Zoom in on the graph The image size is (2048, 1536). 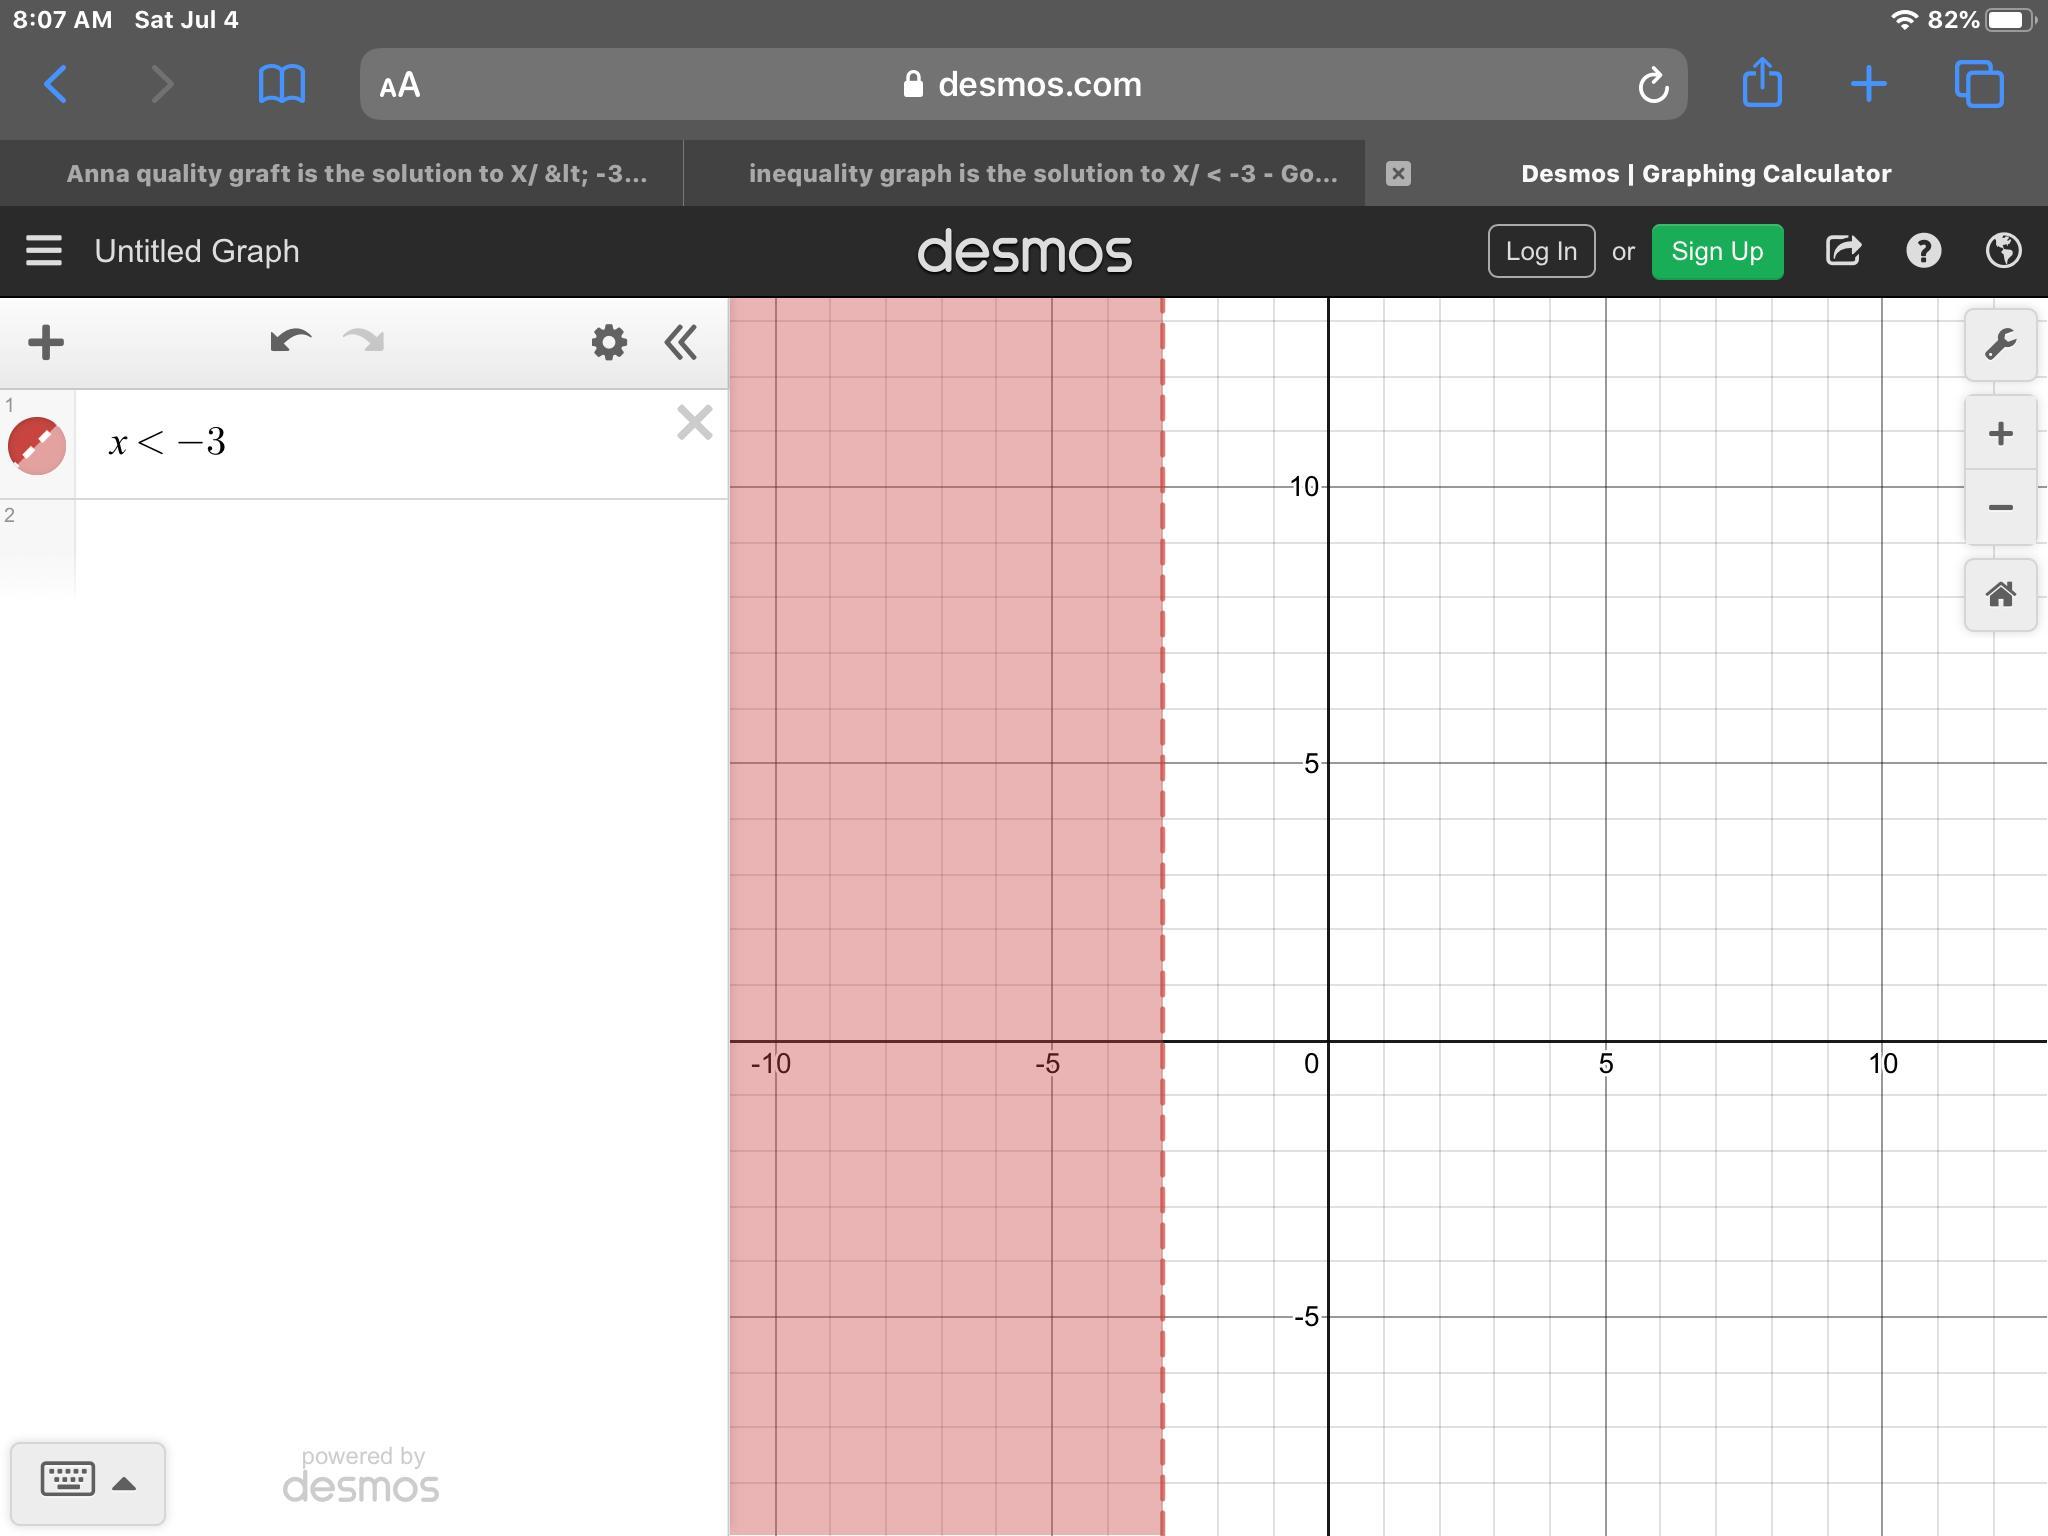2000,434
